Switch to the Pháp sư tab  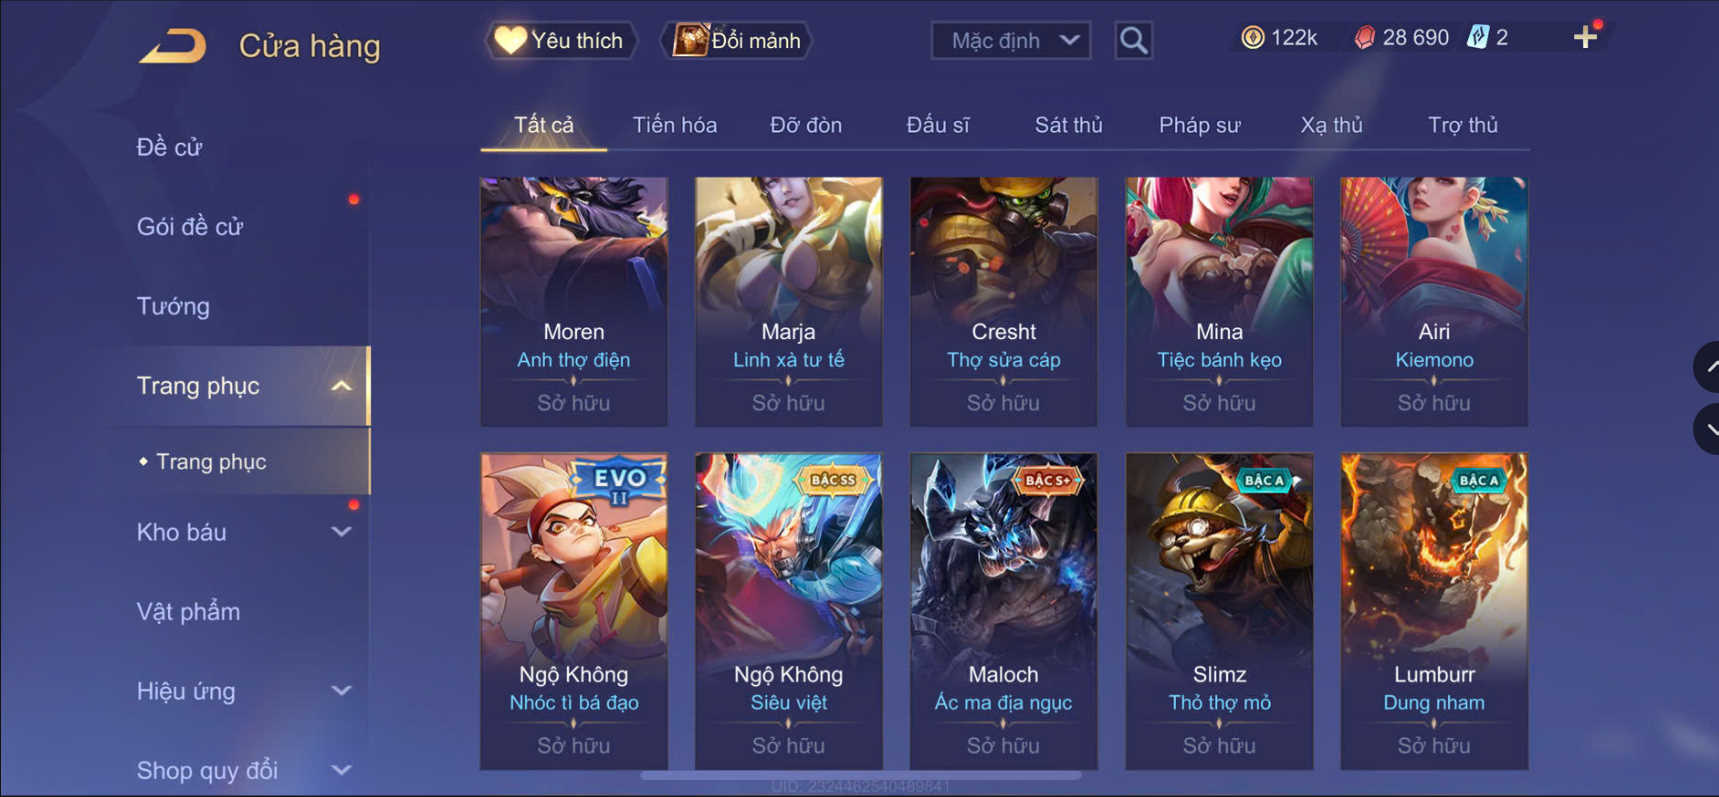pos(1199,125)
